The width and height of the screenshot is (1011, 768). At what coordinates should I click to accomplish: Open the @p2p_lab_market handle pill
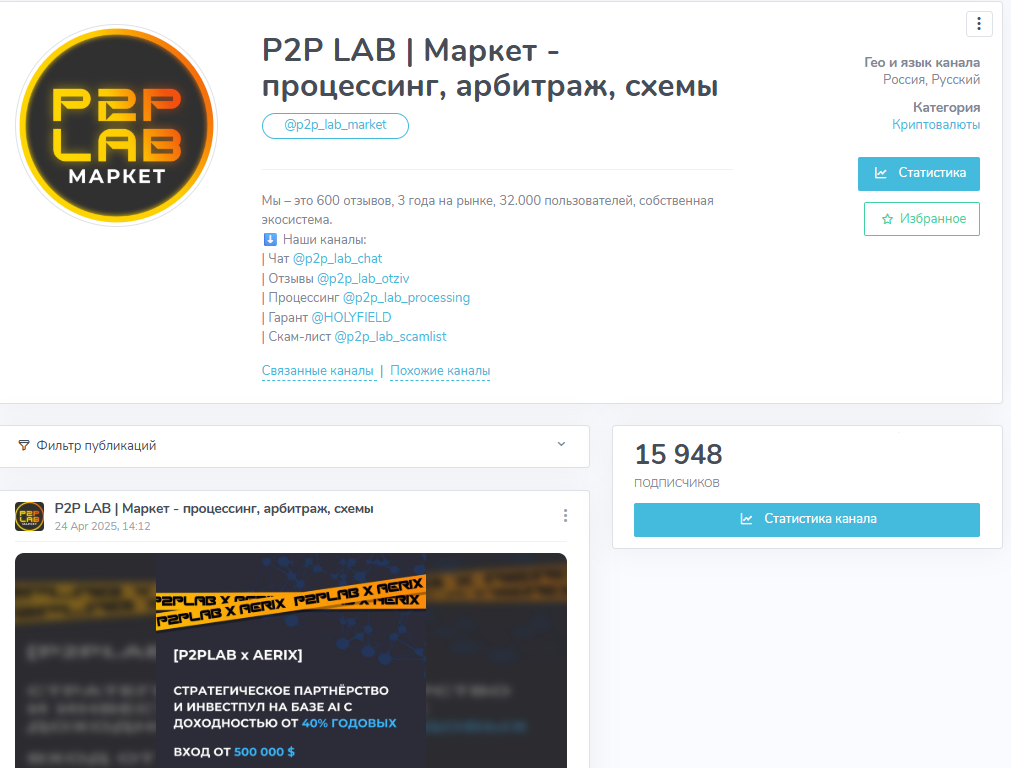(335, 126)
